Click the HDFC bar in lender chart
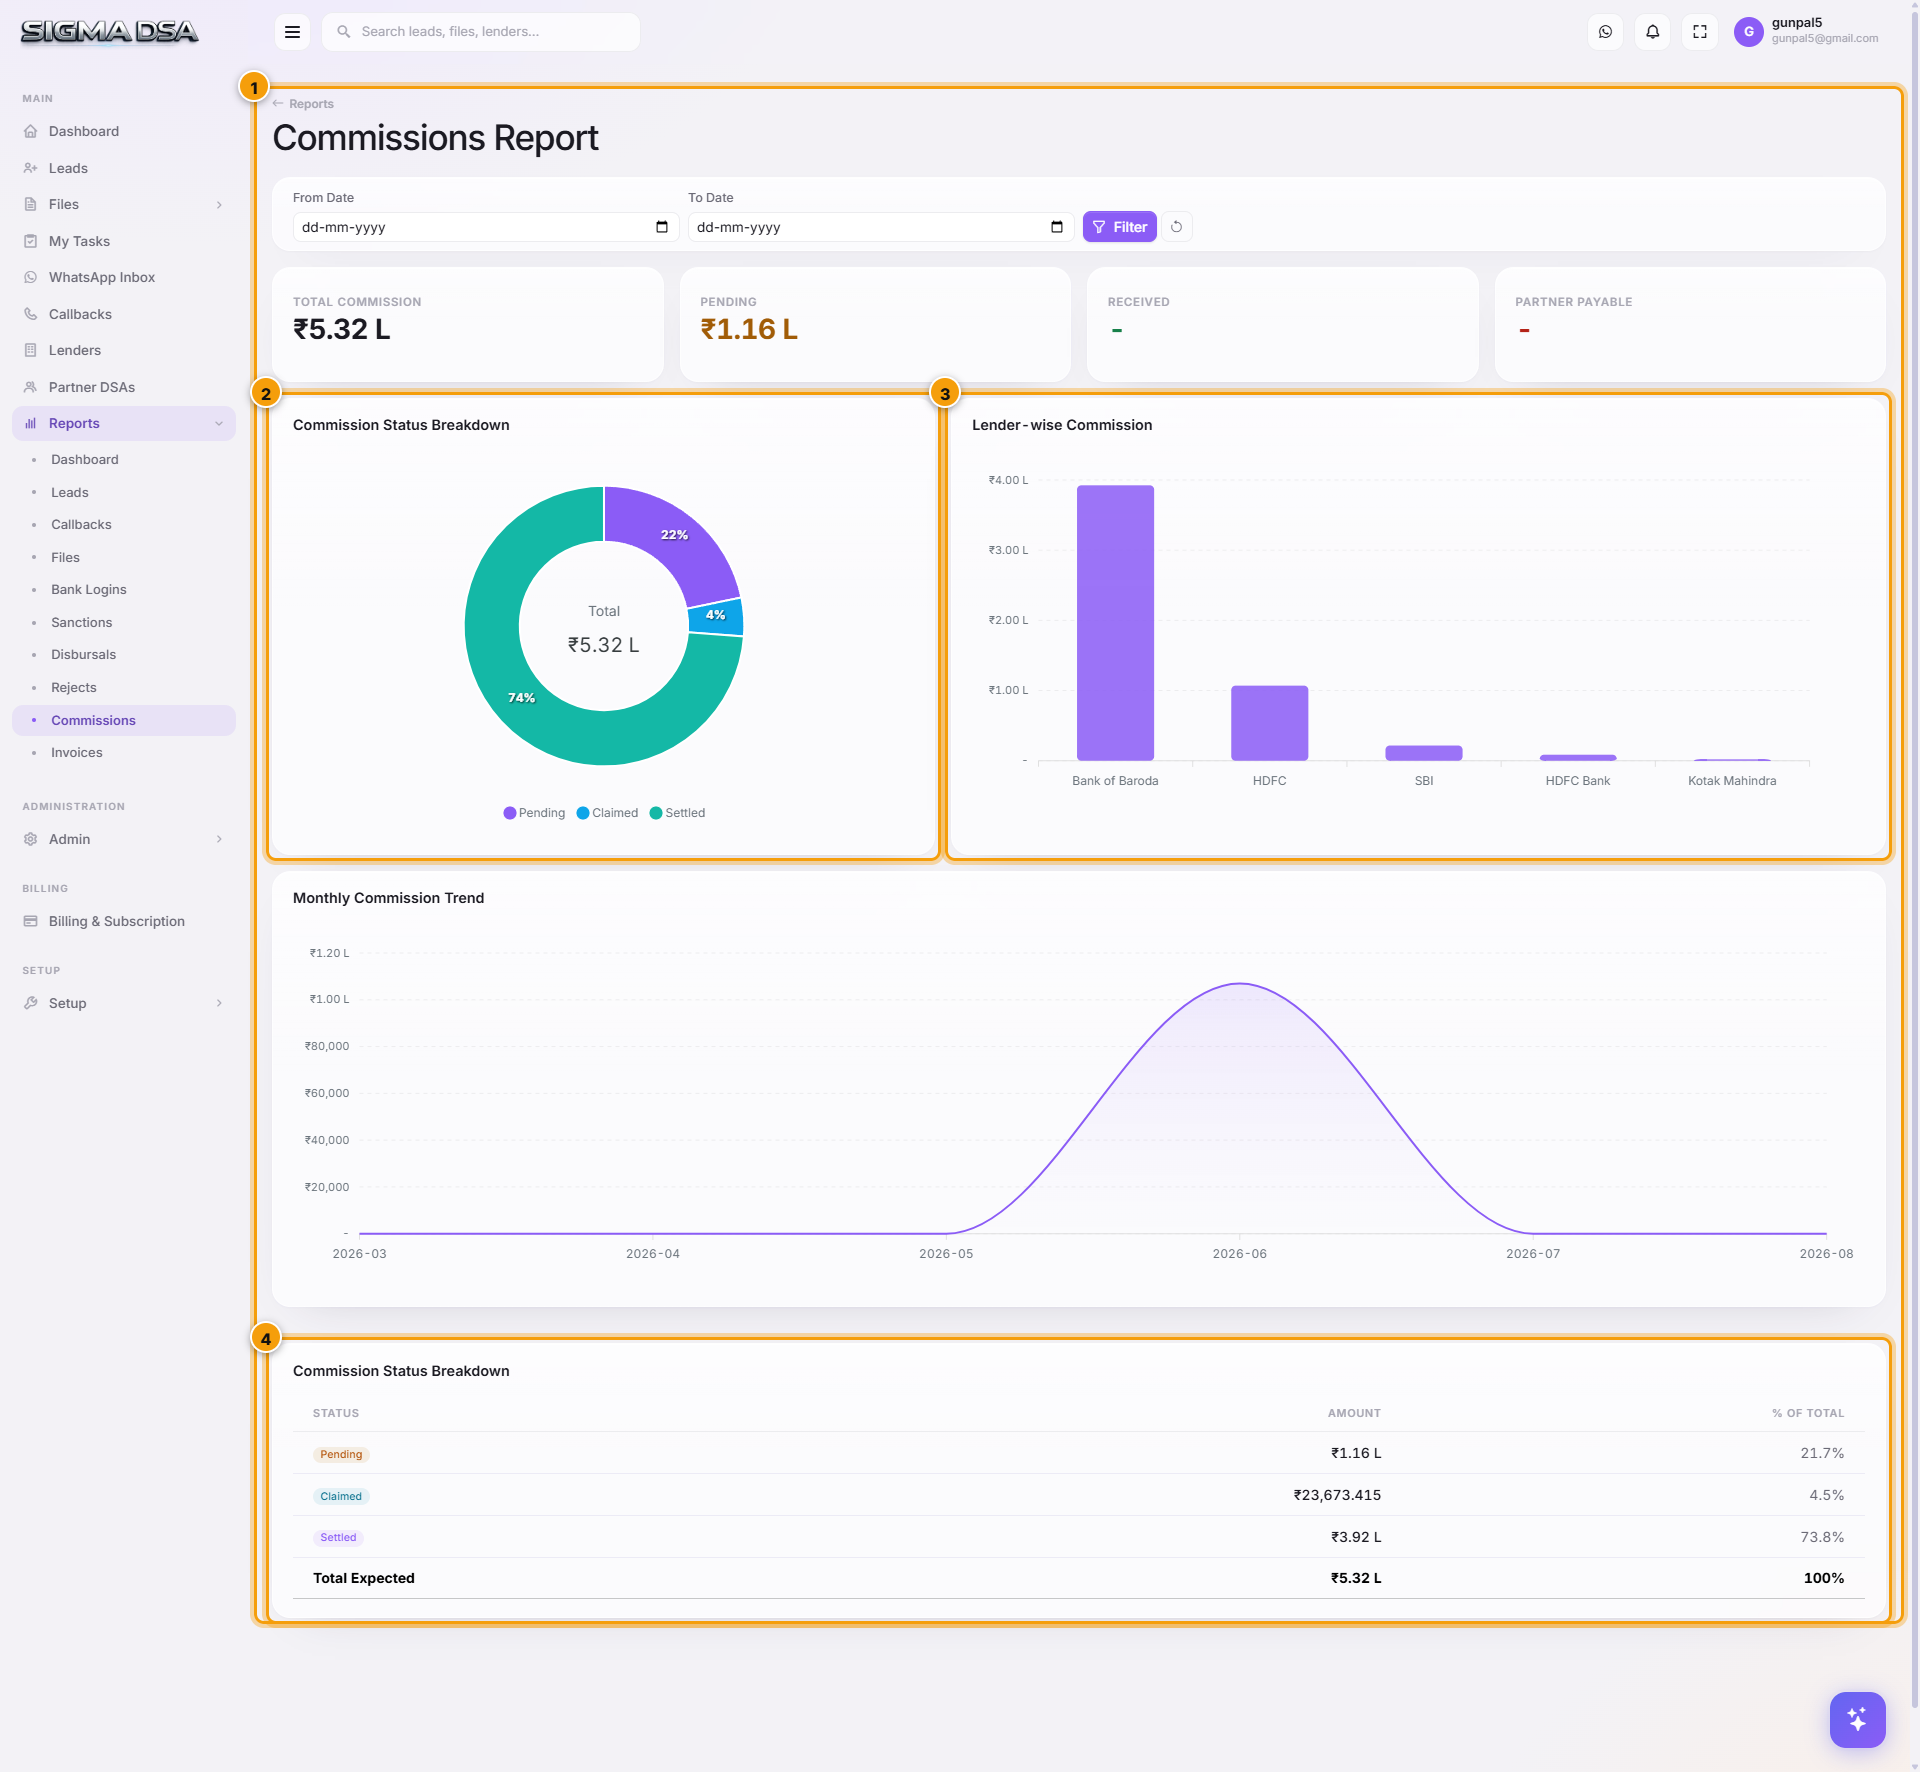 click(x=1269, y=723)
